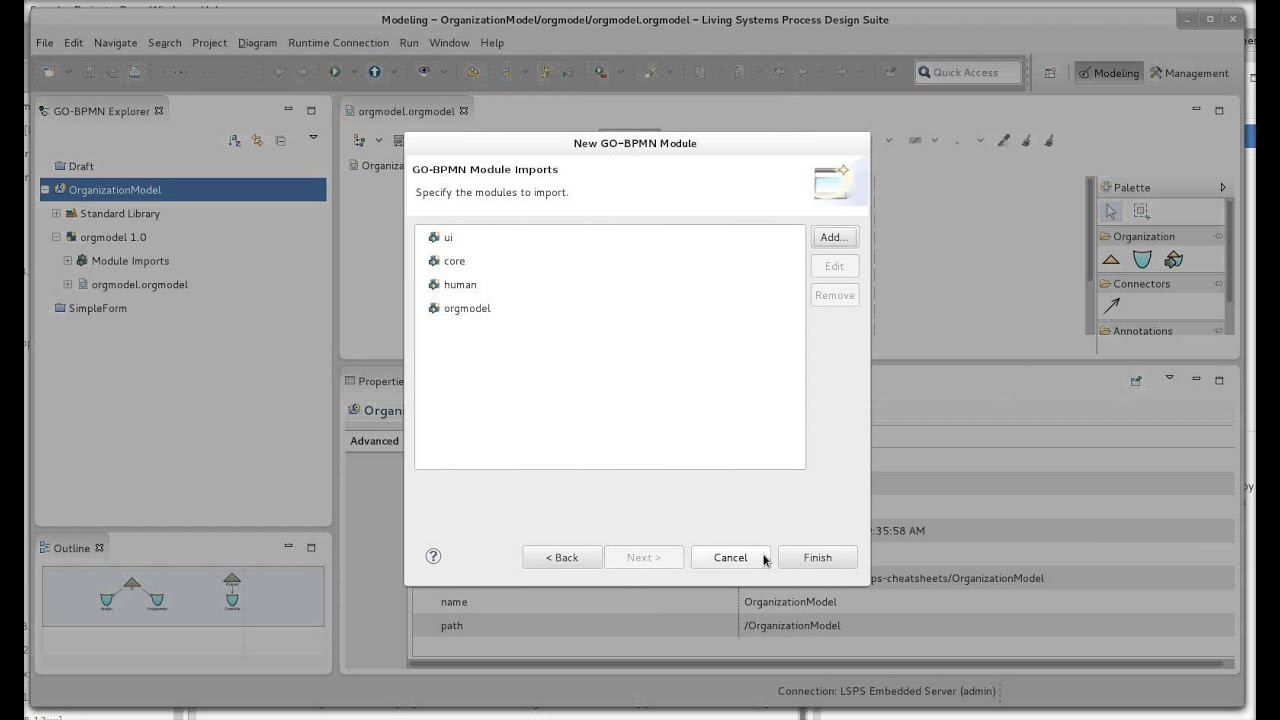Pick the cyan Role shape palette icon
Viewport: 1280px width, 720px height.
(x=1142, y=260)
